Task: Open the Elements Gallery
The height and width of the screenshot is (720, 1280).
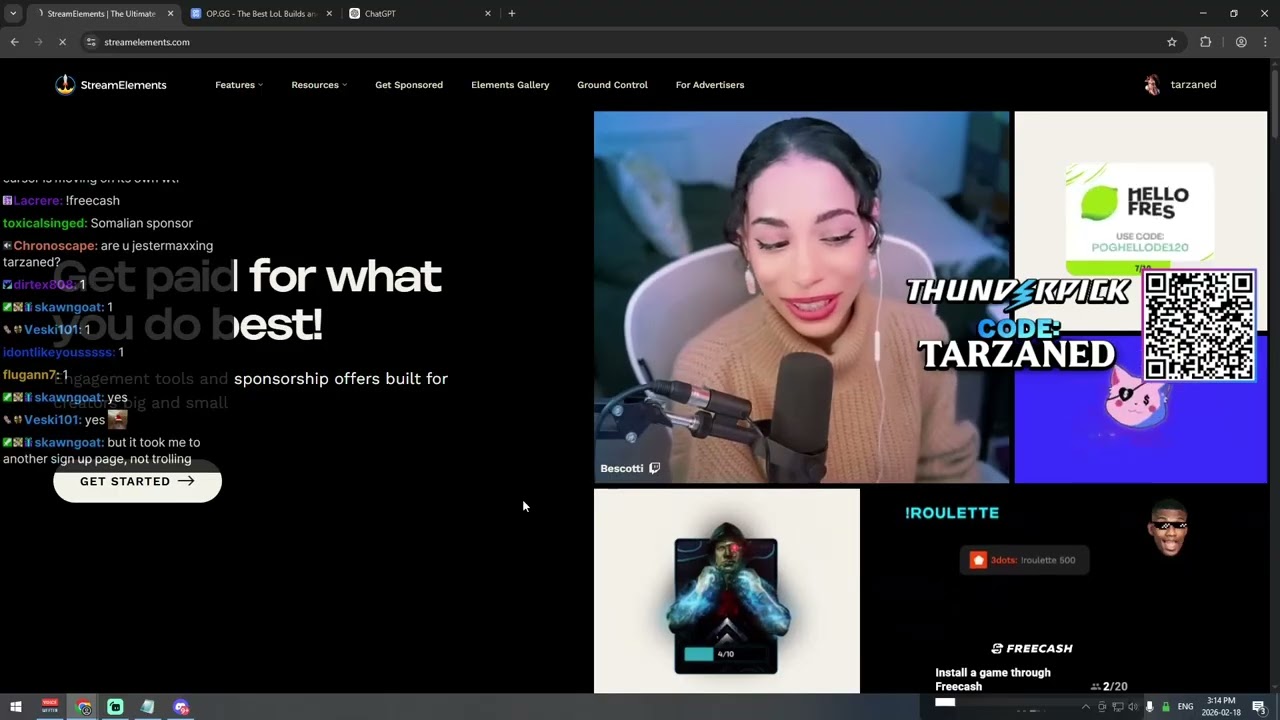Action: [x=510, y=85]
